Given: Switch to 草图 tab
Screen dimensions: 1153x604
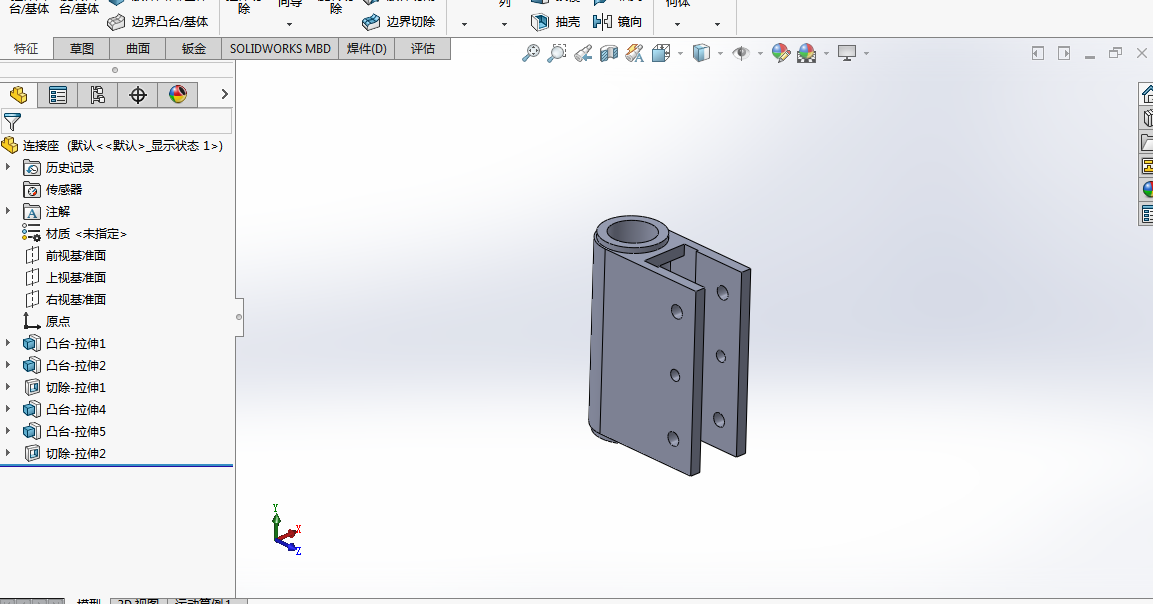Looking at the screenshot, I should click(x=82, y=49).
